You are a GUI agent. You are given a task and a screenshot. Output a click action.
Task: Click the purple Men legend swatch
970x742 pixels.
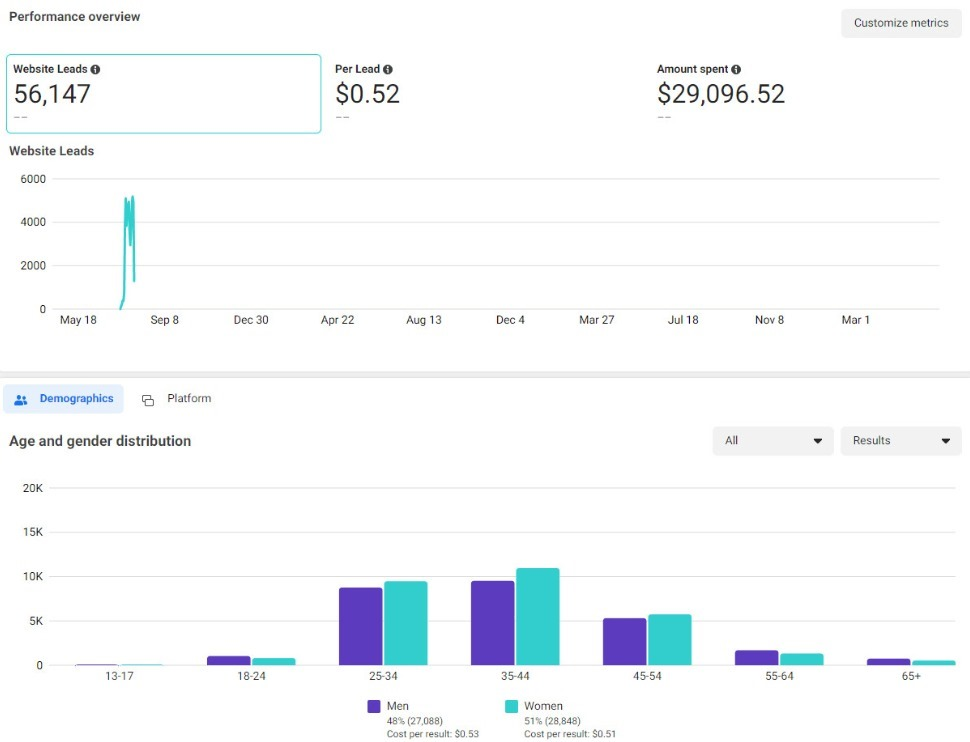[374, 705]
